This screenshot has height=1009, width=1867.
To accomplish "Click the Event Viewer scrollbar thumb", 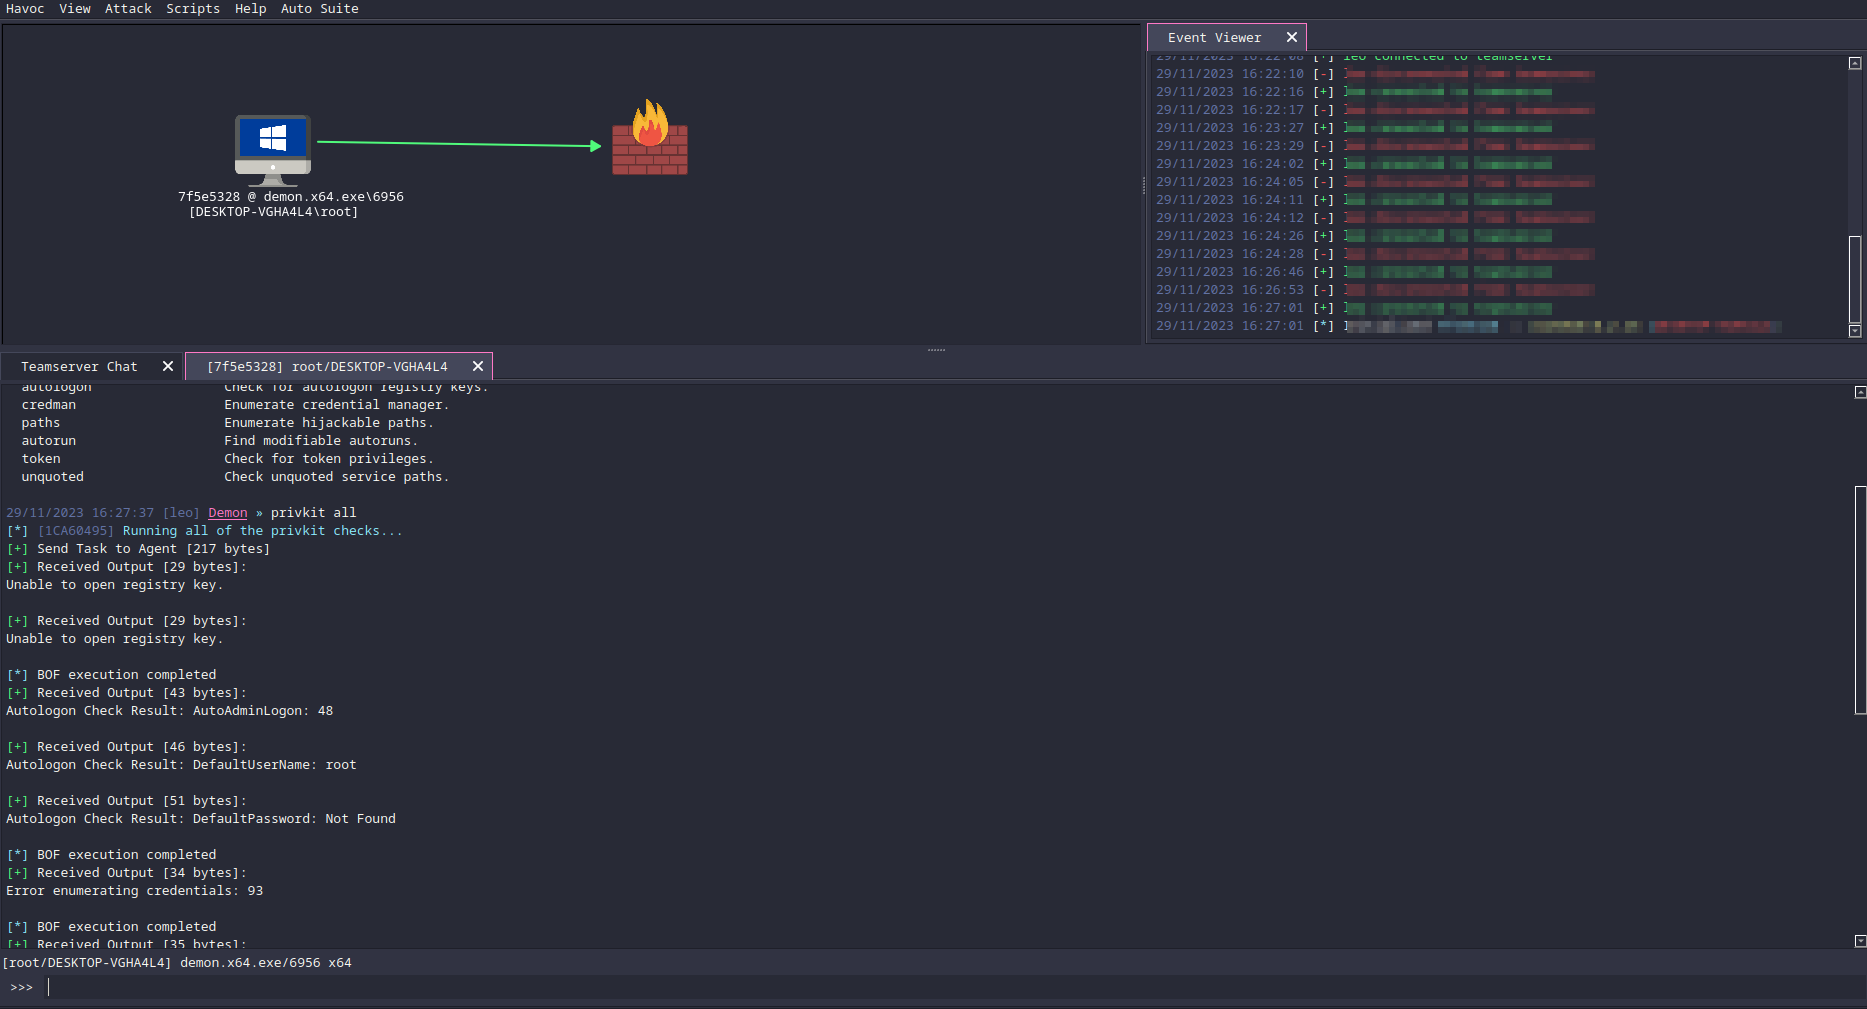I will [x=1855, y=279].
